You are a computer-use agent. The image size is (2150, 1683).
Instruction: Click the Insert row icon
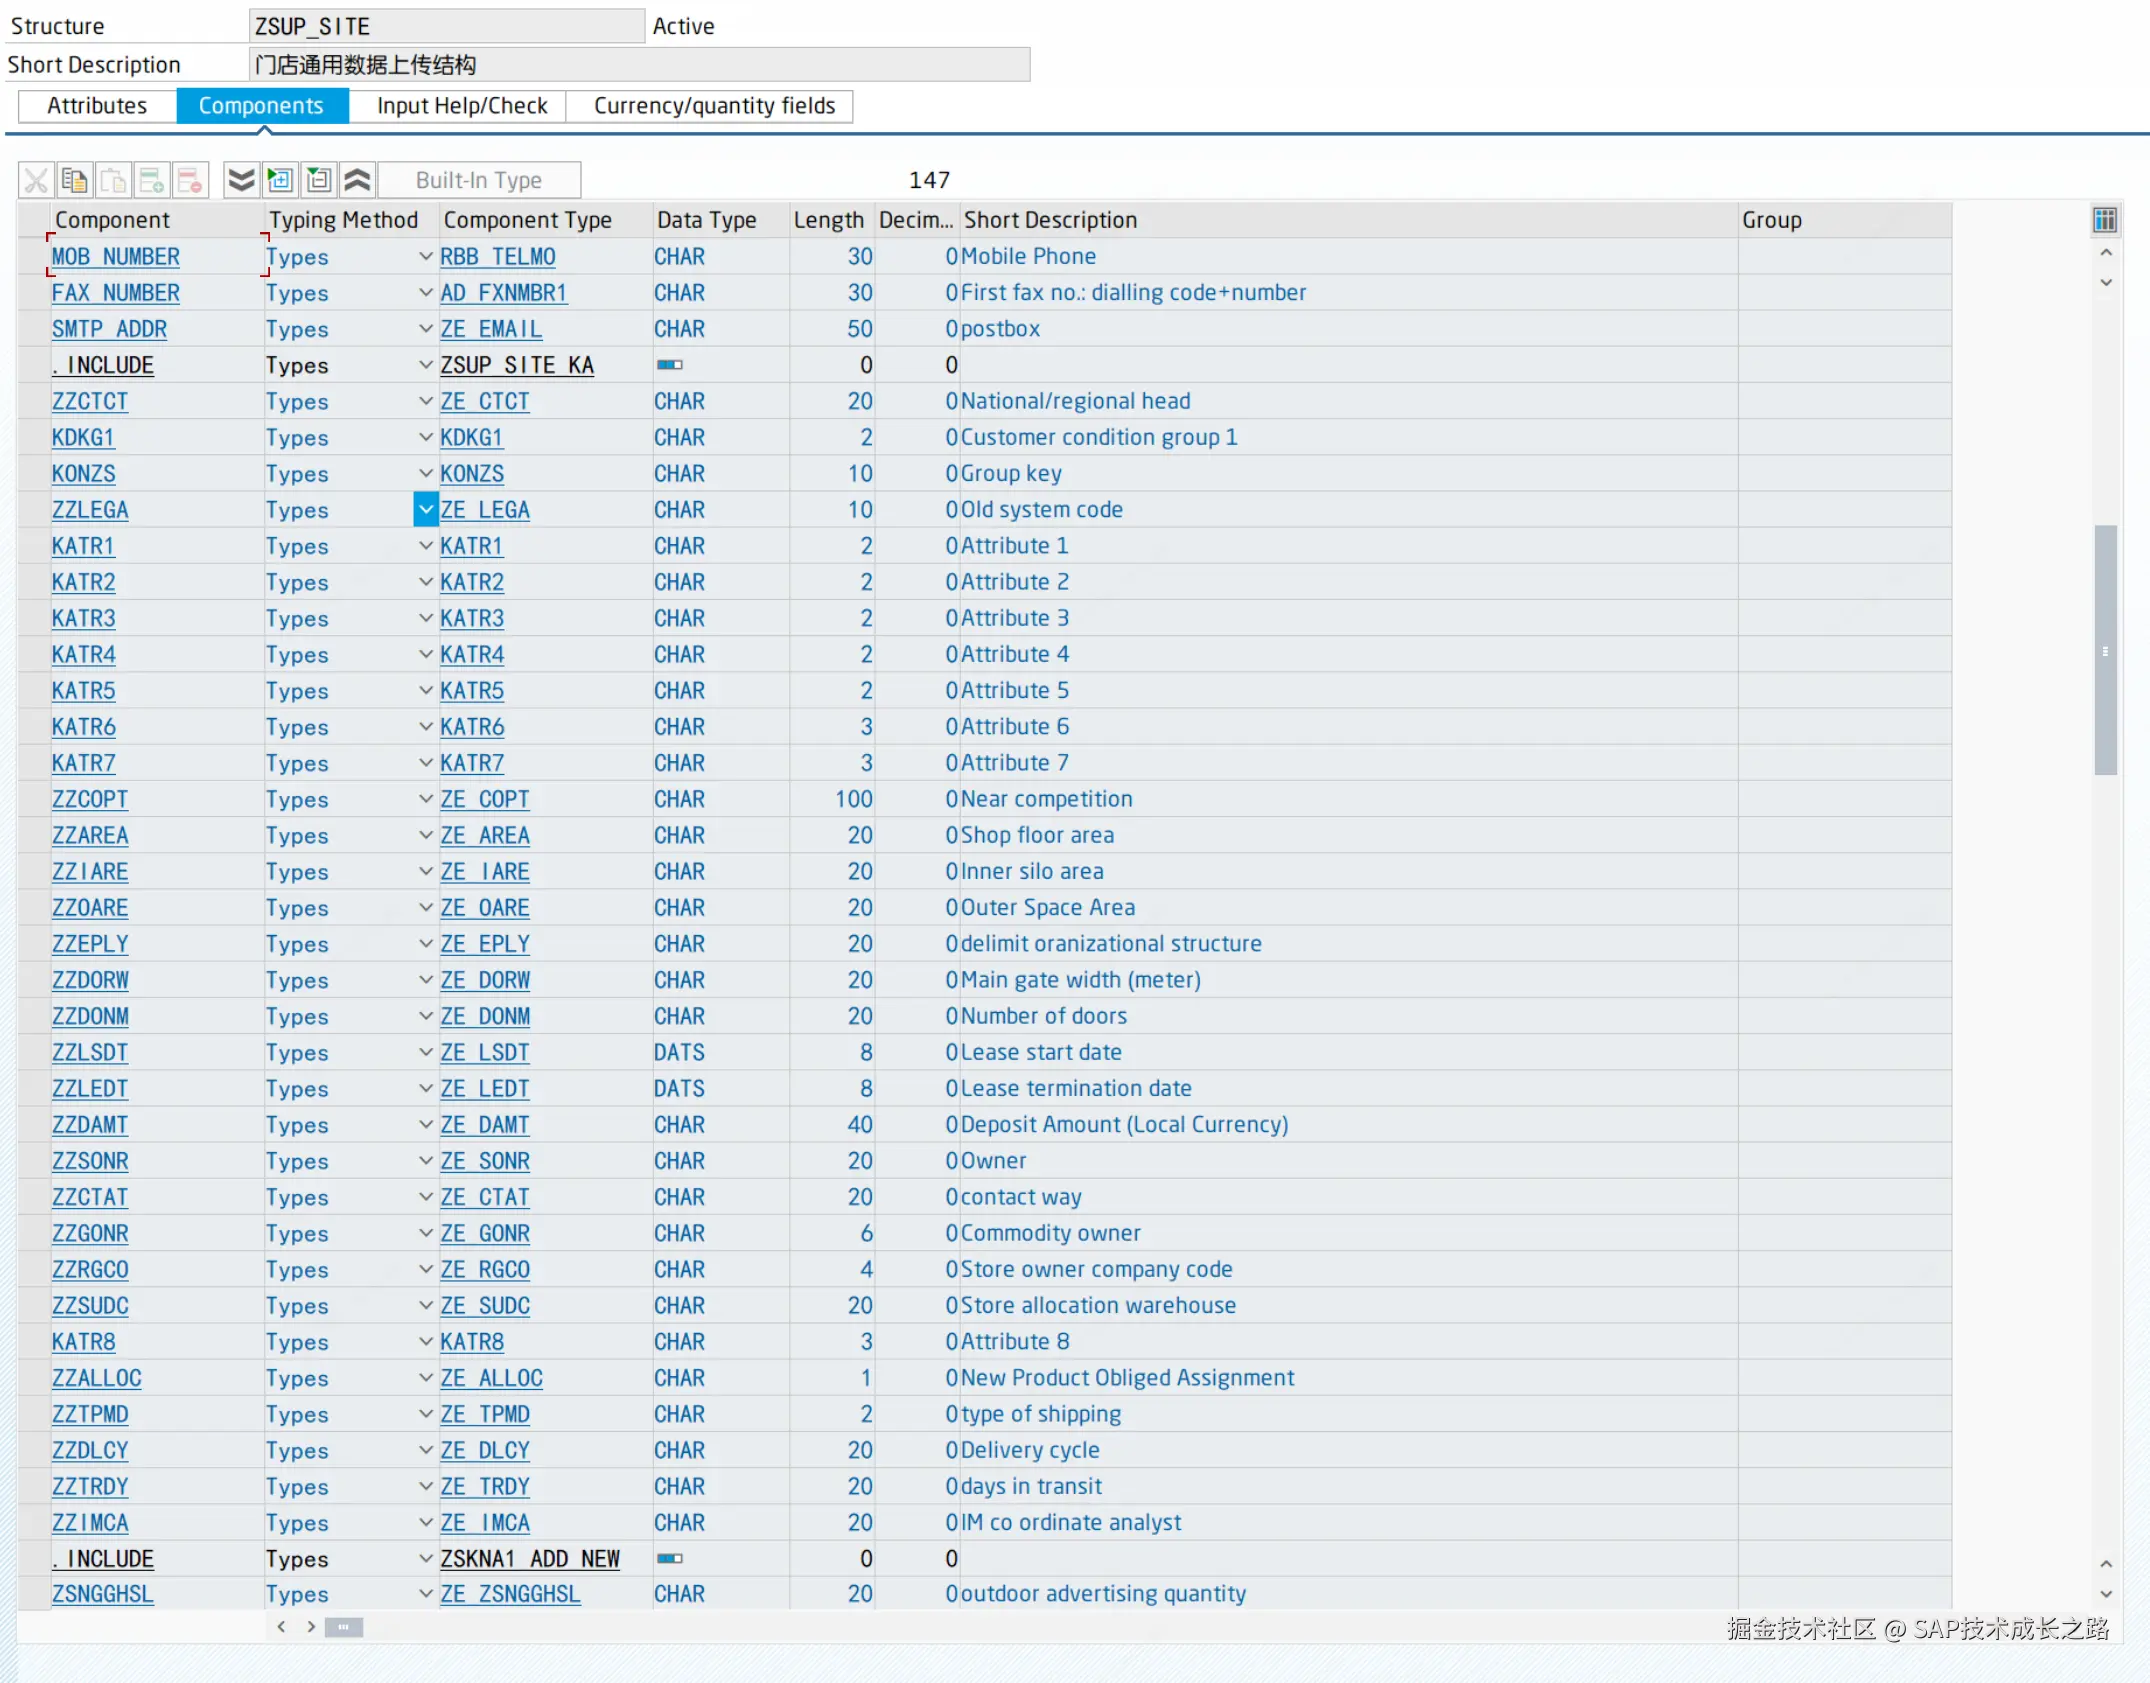tap(152, 180)
